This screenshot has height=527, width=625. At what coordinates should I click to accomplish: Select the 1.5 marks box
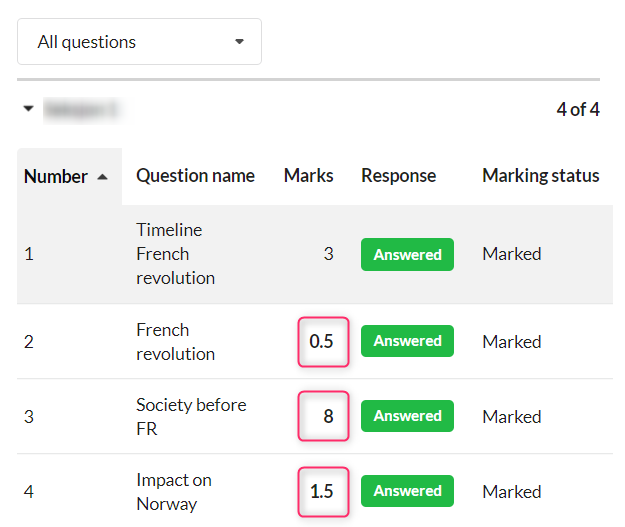(323, 492)
